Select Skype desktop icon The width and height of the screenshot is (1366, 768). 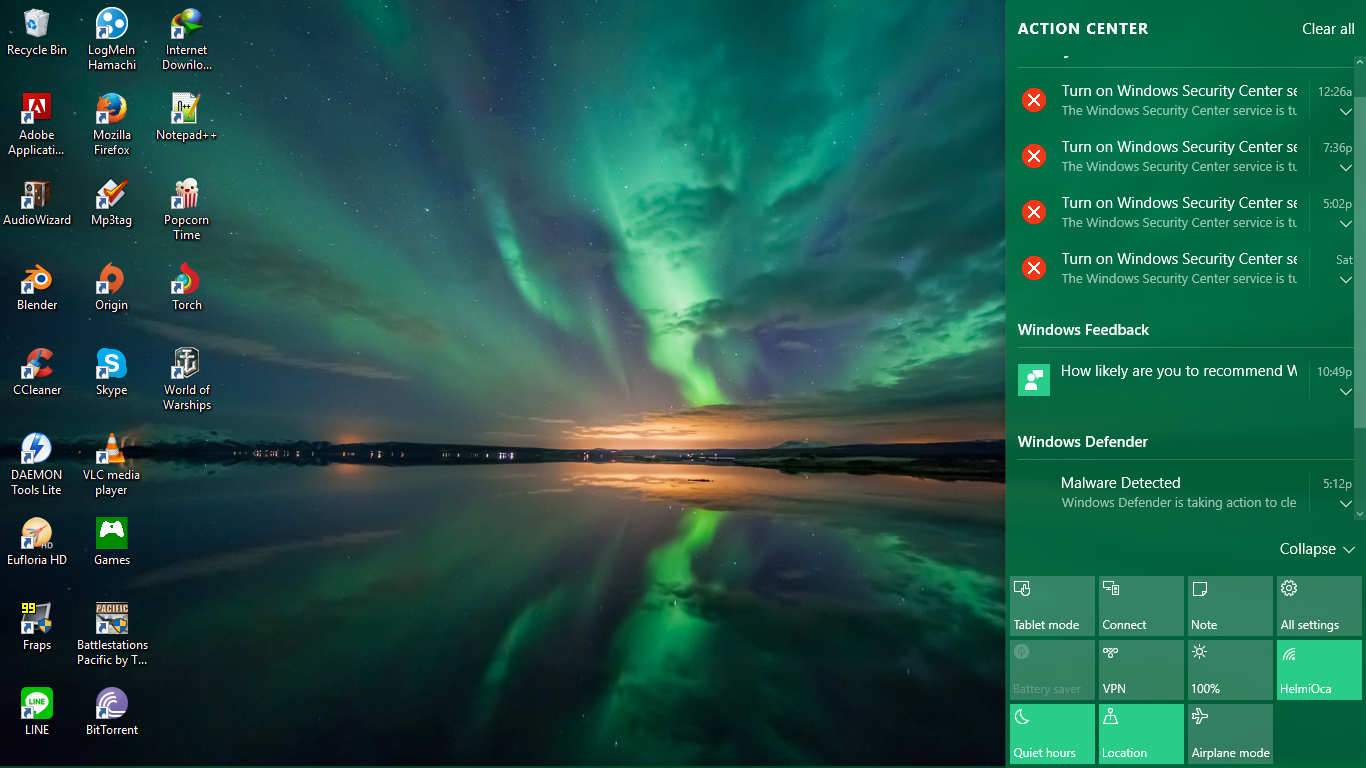(112, 372)
